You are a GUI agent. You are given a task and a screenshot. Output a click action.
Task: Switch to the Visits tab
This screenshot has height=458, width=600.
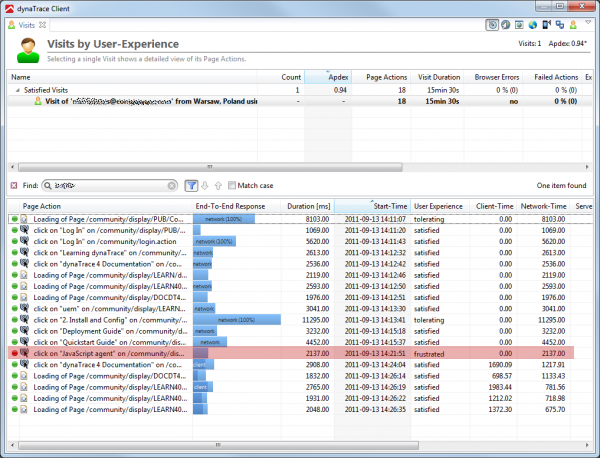tap(27, 25)
